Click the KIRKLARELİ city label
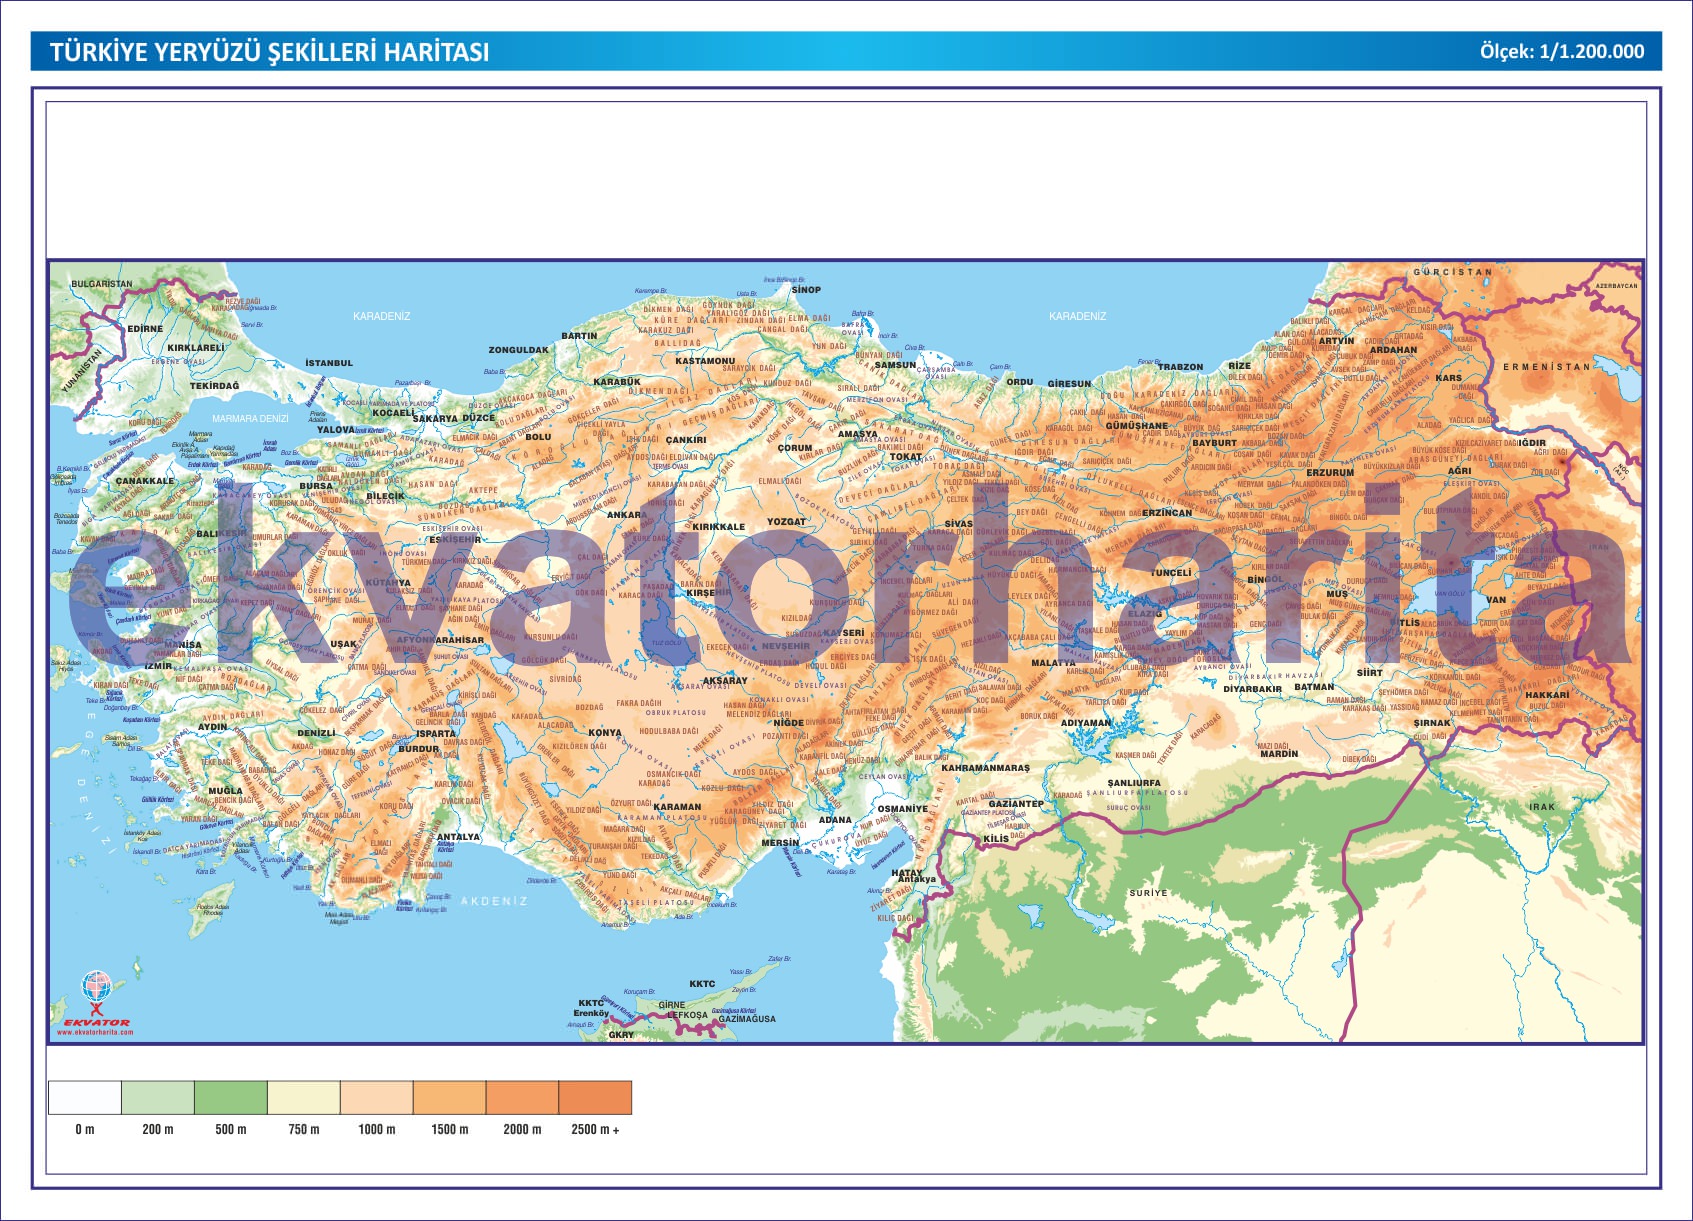 click(x=196, y=348)
